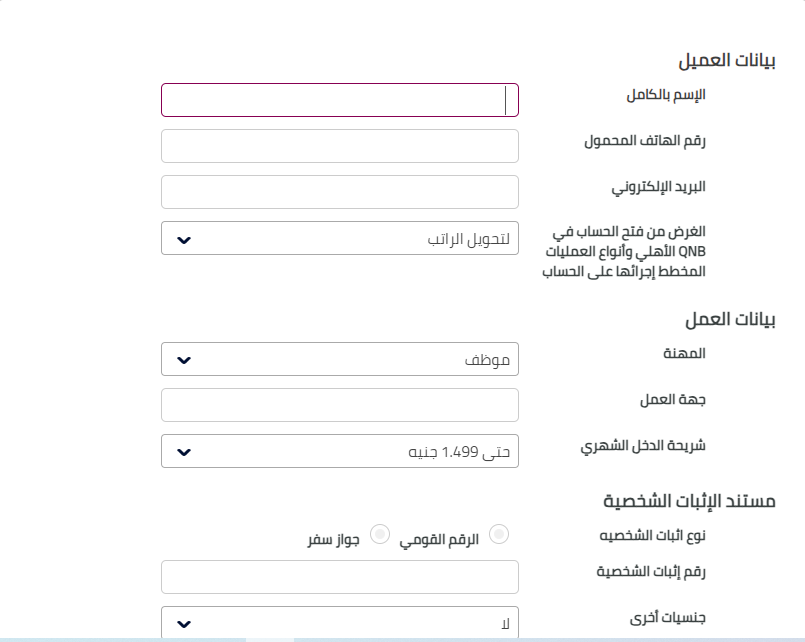Click the بيانات العمل section heading

[731, 321]
